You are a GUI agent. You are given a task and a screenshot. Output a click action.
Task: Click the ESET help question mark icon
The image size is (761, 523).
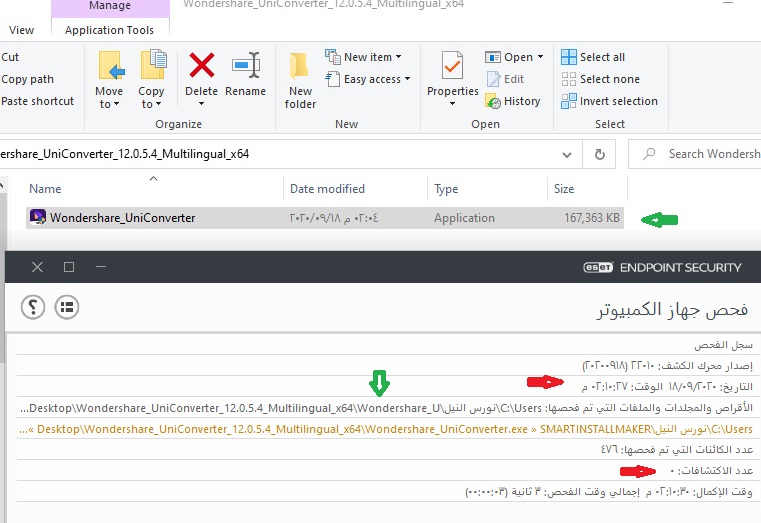point(33,306)
